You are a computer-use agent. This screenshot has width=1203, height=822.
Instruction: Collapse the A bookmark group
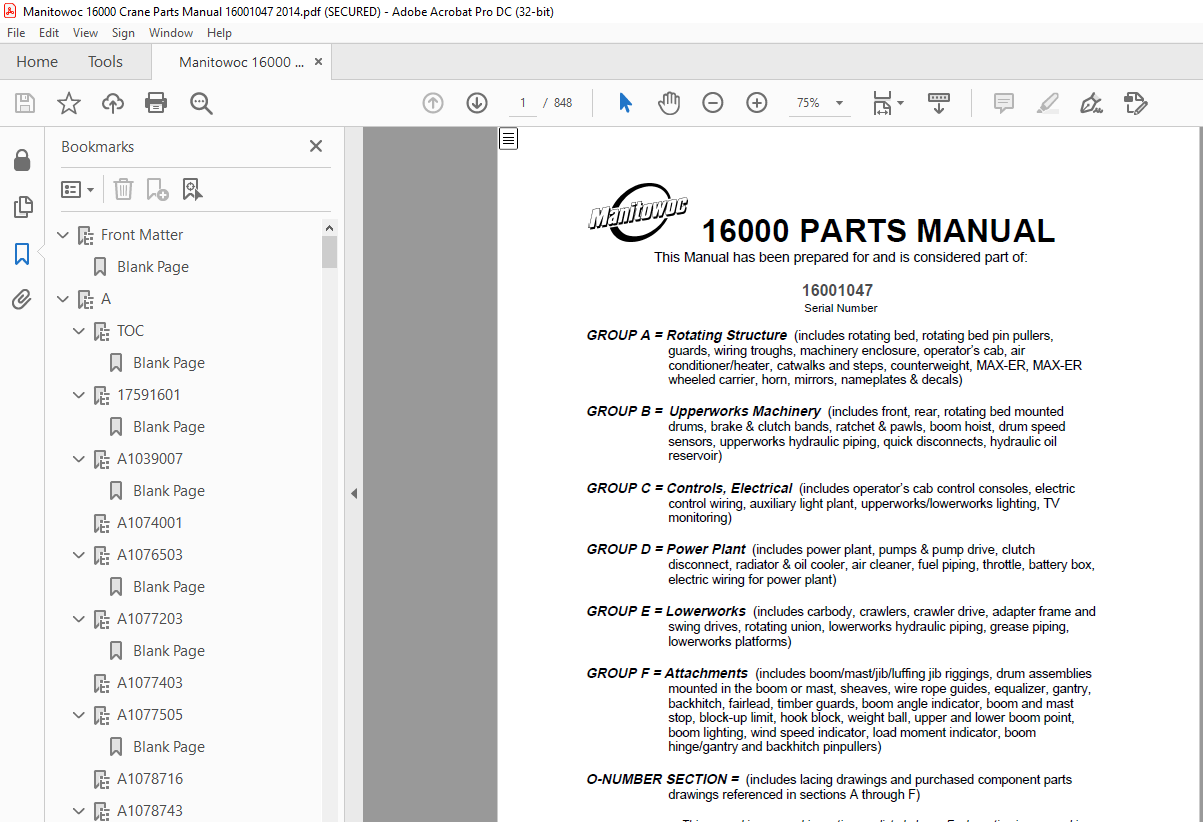64,299
